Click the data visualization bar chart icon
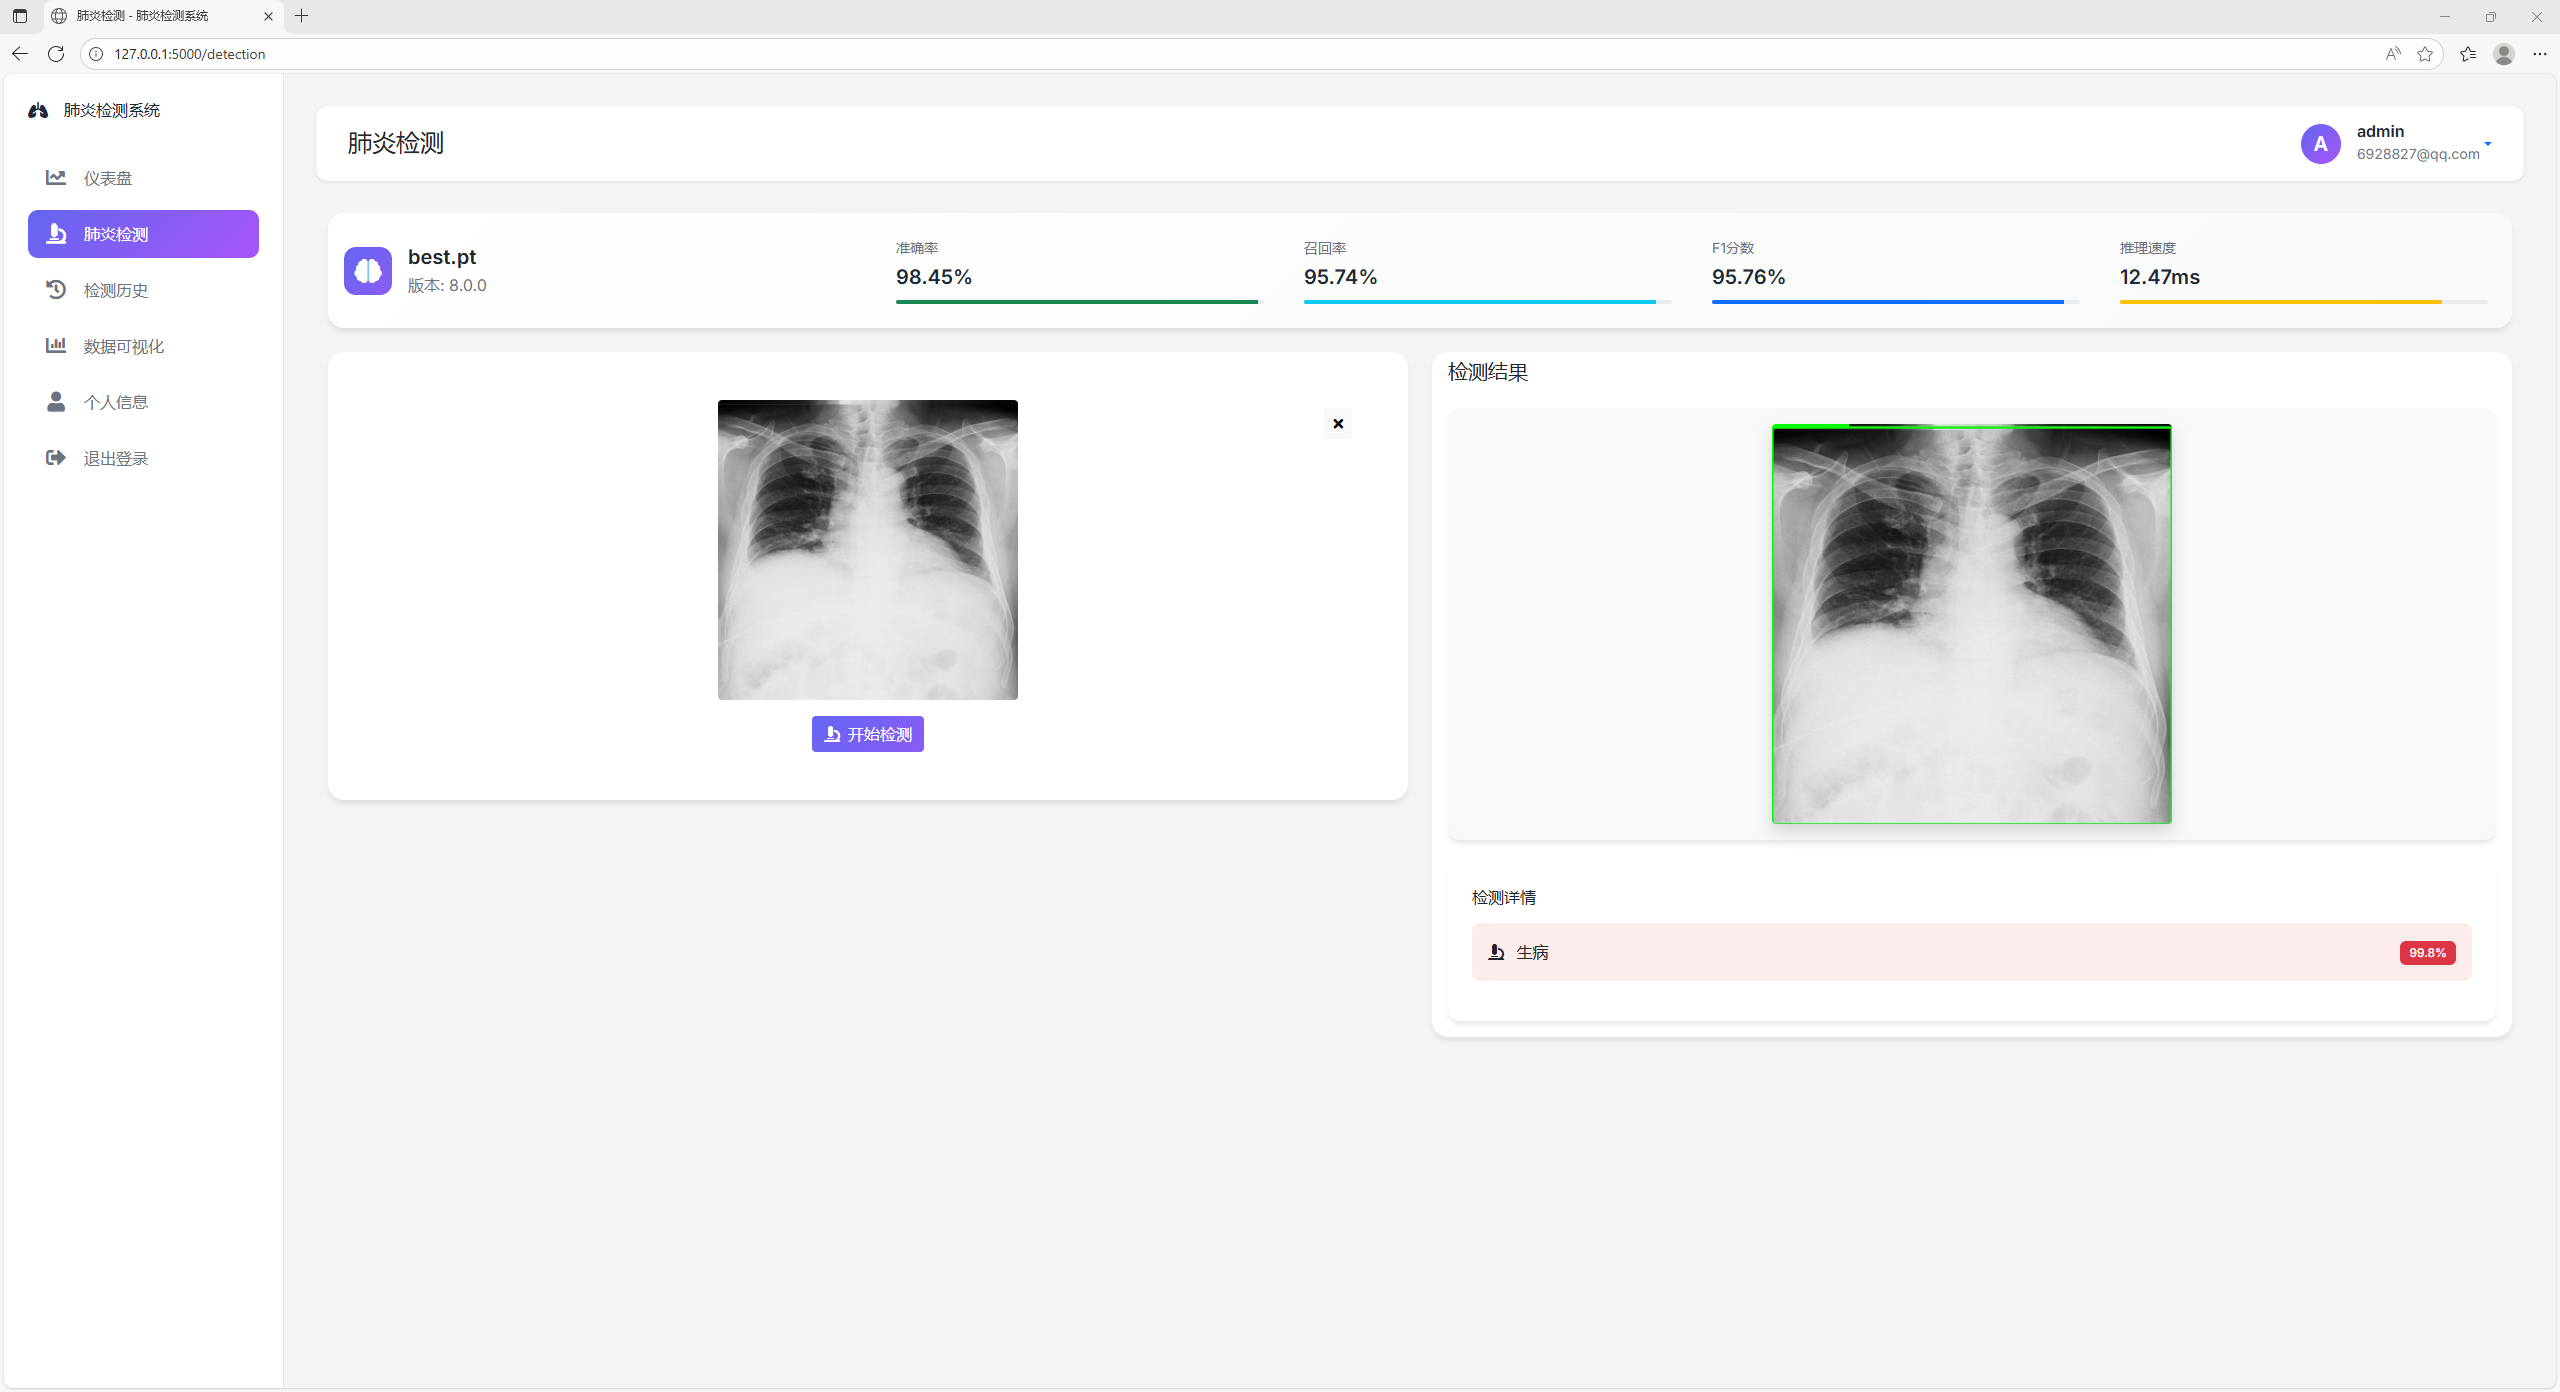The image size is (2560, 1392). pos(56,345)
